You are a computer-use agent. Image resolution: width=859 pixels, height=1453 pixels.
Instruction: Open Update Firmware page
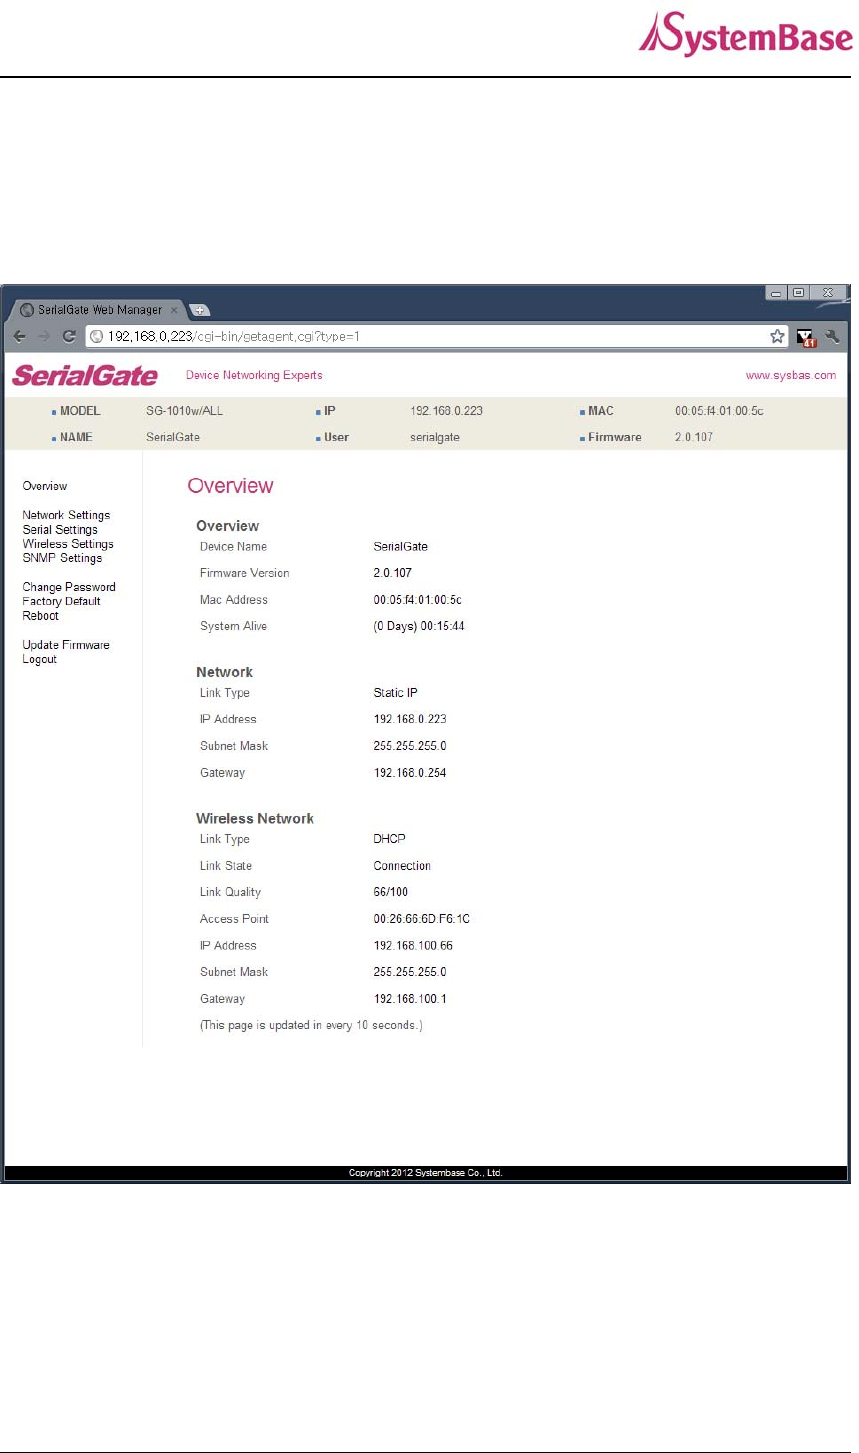(x=66, y=645)
